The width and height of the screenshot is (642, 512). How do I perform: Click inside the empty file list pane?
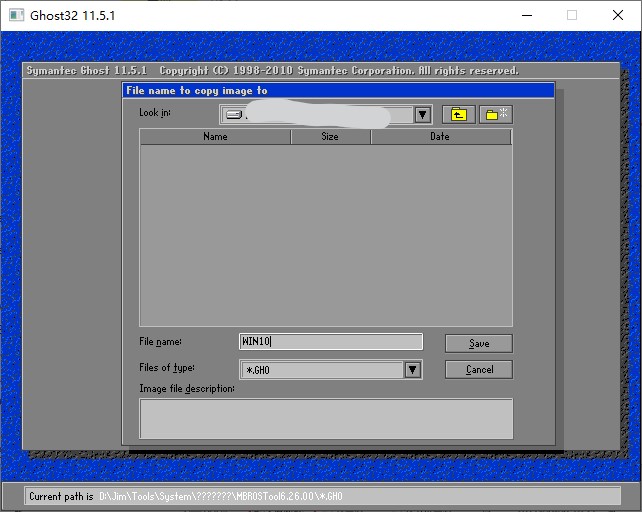[x=326, y=235]
